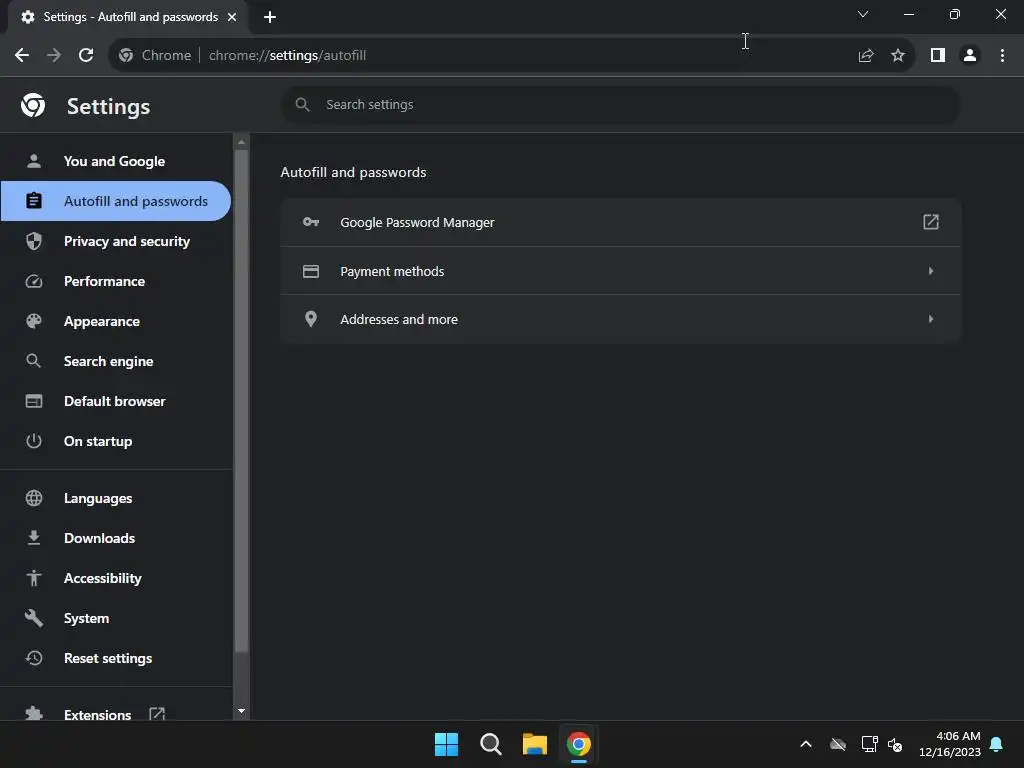Open Google Password Manager row
Image resolution: width=1024 pixels, height=768 pixels.
[620, 223]
